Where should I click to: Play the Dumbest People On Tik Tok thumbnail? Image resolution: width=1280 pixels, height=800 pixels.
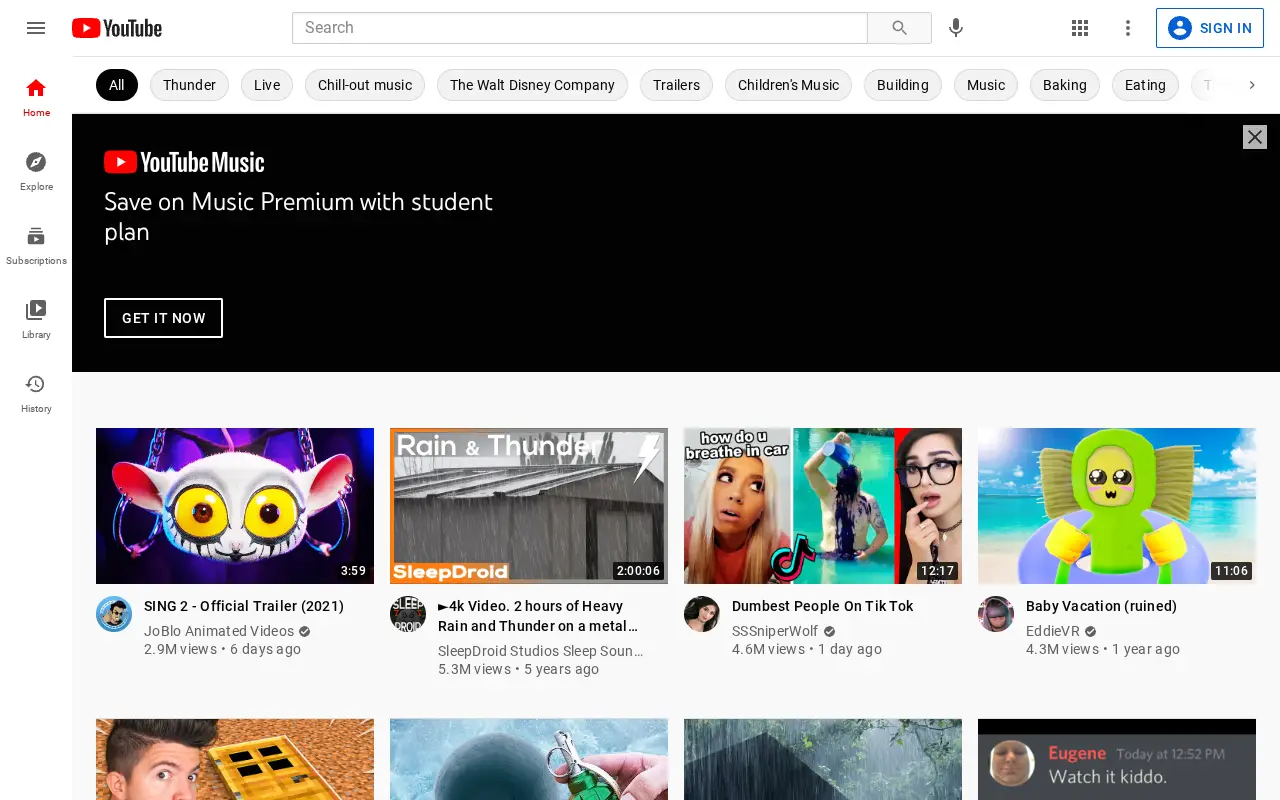tap(823, 506)
